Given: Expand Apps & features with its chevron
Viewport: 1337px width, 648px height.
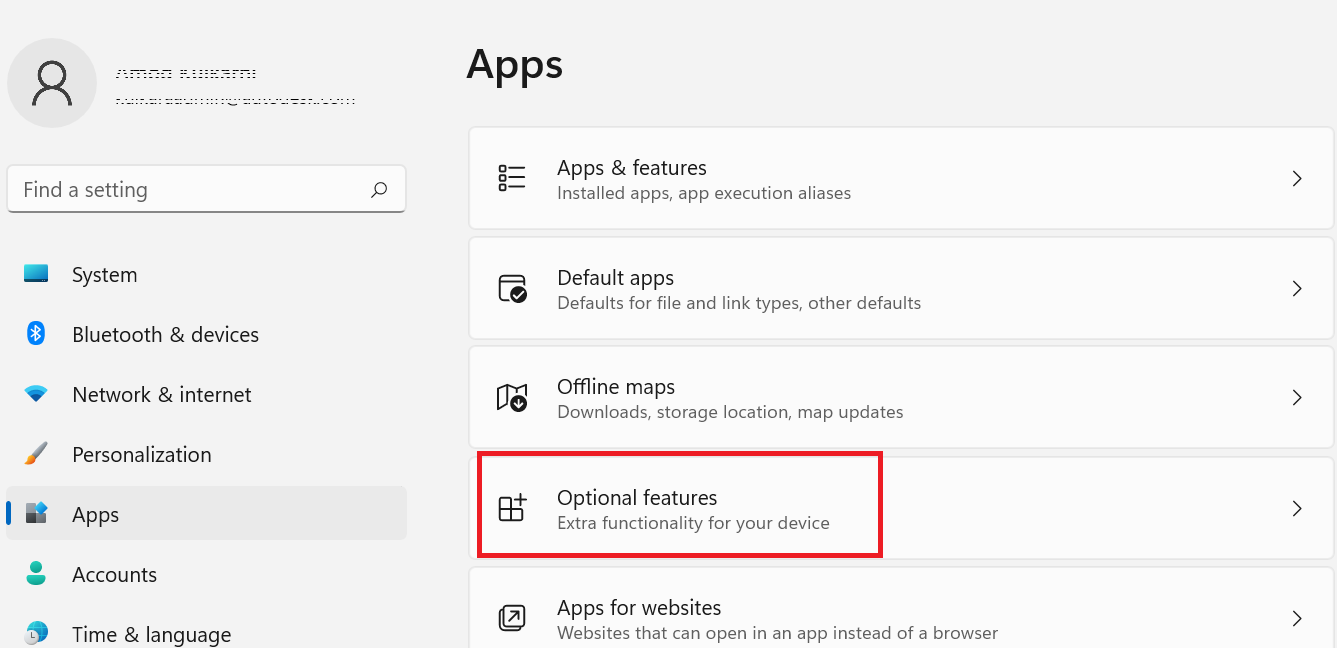Looking at the screenshot, I should coord(1297,179).
